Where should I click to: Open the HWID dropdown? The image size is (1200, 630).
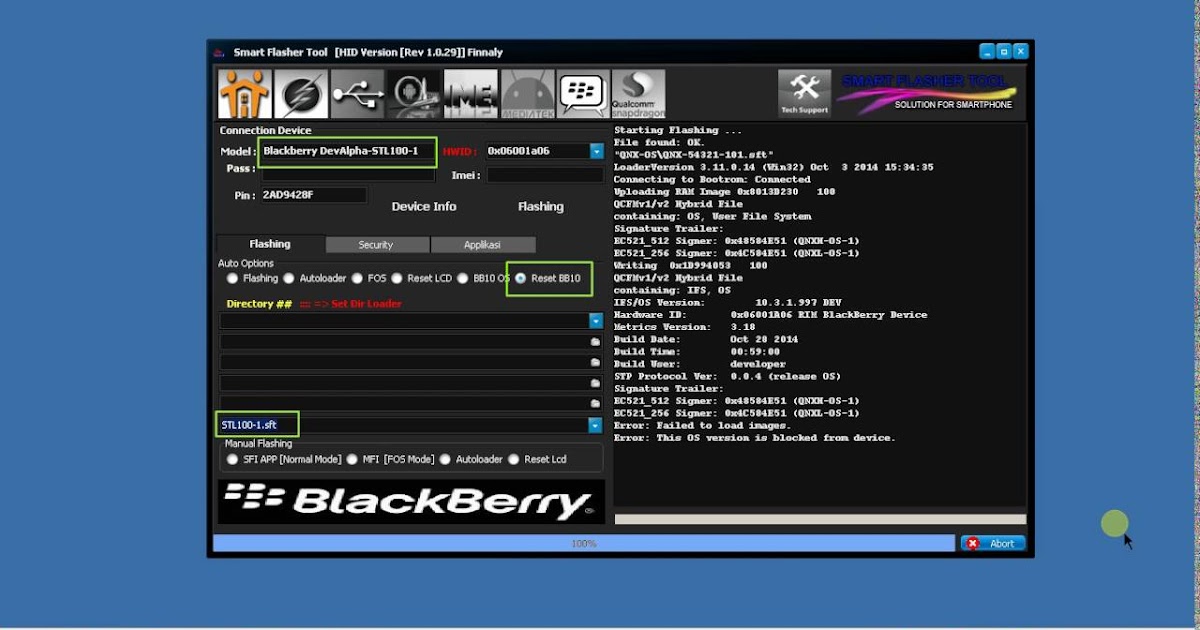coord(596,149)
